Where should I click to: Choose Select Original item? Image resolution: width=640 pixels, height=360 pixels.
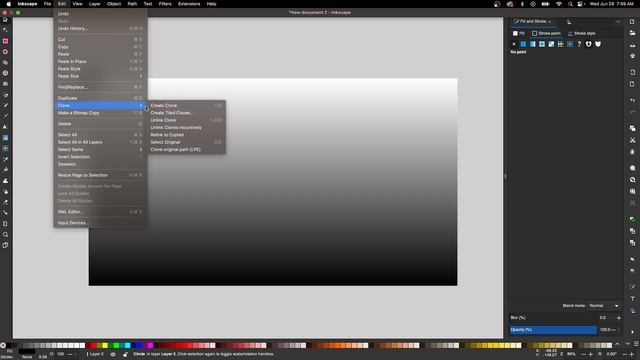click(187, 142)
